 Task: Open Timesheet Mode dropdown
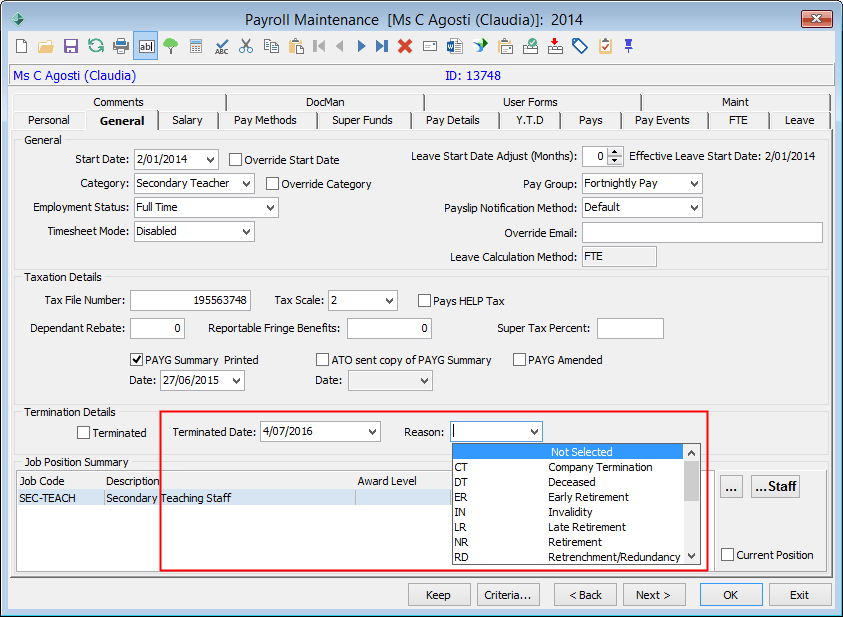coord(247,232)
